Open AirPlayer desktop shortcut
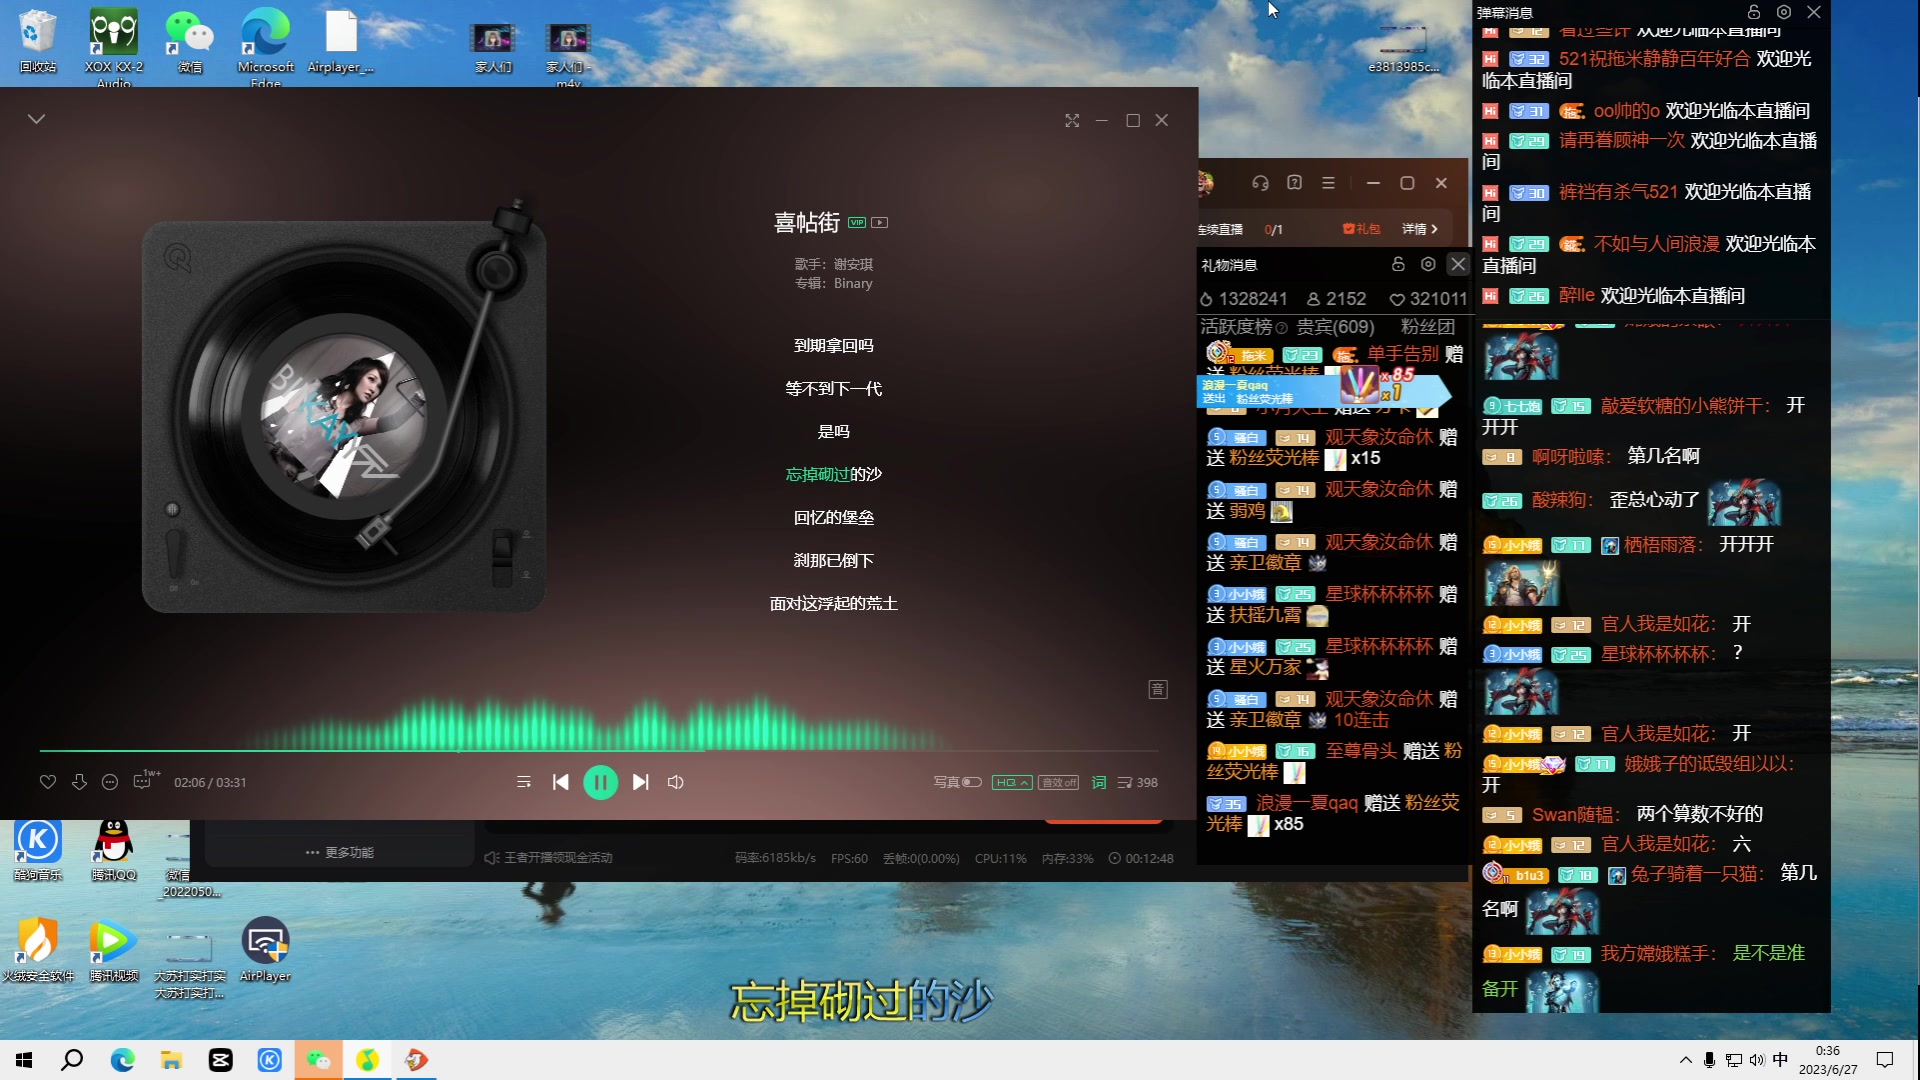 (266, 950)
